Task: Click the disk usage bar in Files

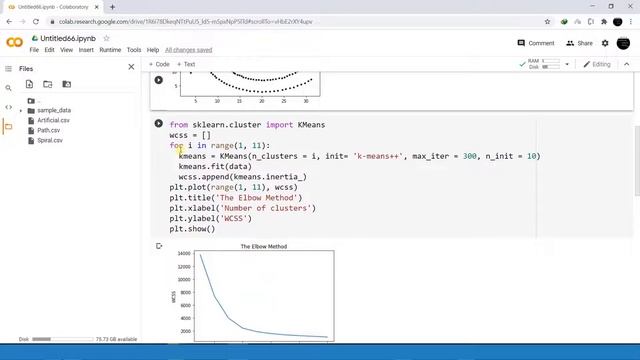Action: [62, 339]
